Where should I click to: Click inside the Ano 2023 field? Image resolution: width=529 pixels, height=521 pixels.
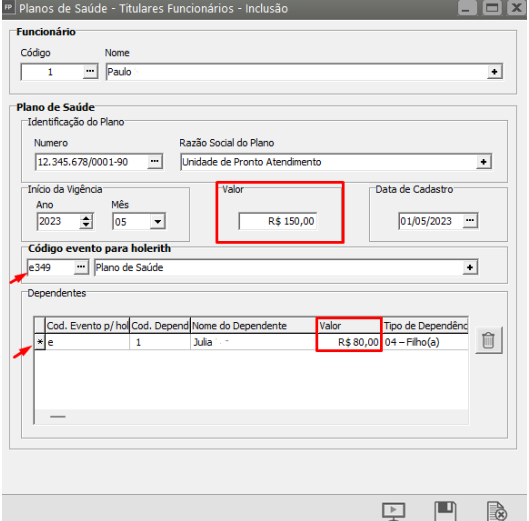59,221
